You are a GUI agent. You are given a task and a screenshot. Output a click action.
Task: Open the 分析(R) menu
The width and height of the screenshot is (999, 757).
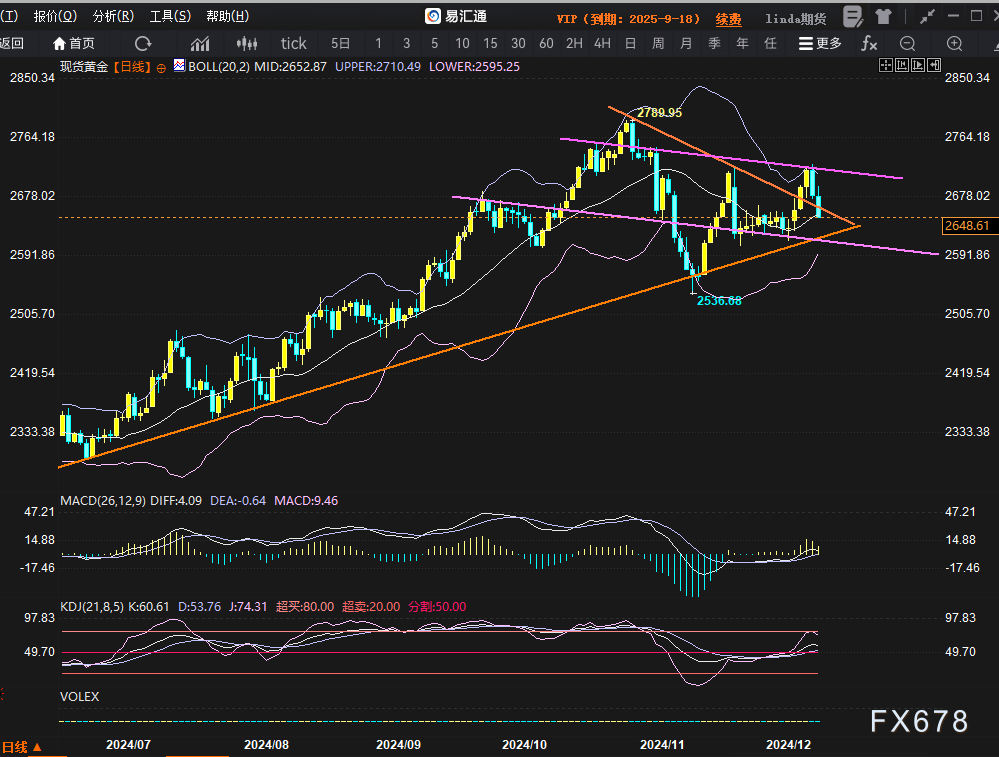tap(113, 16)
